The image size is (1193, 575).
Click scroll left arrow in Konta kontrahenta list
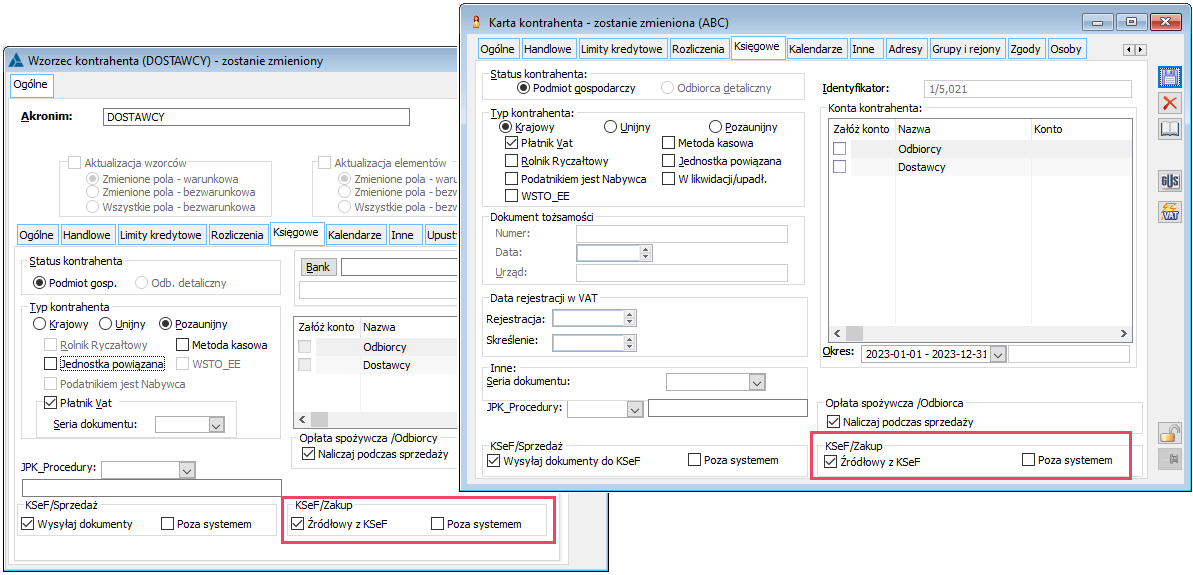click(838, 334)
